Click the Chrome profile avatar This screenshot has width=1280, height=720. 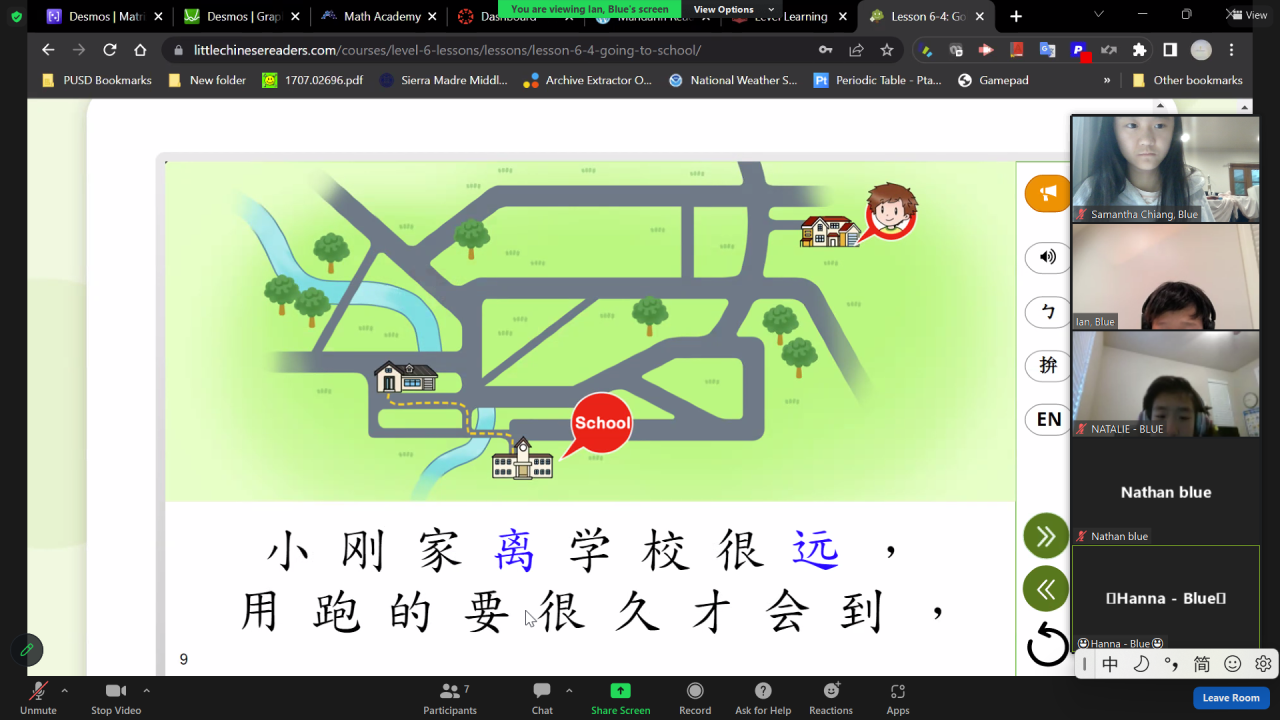tap(1201, 50)
